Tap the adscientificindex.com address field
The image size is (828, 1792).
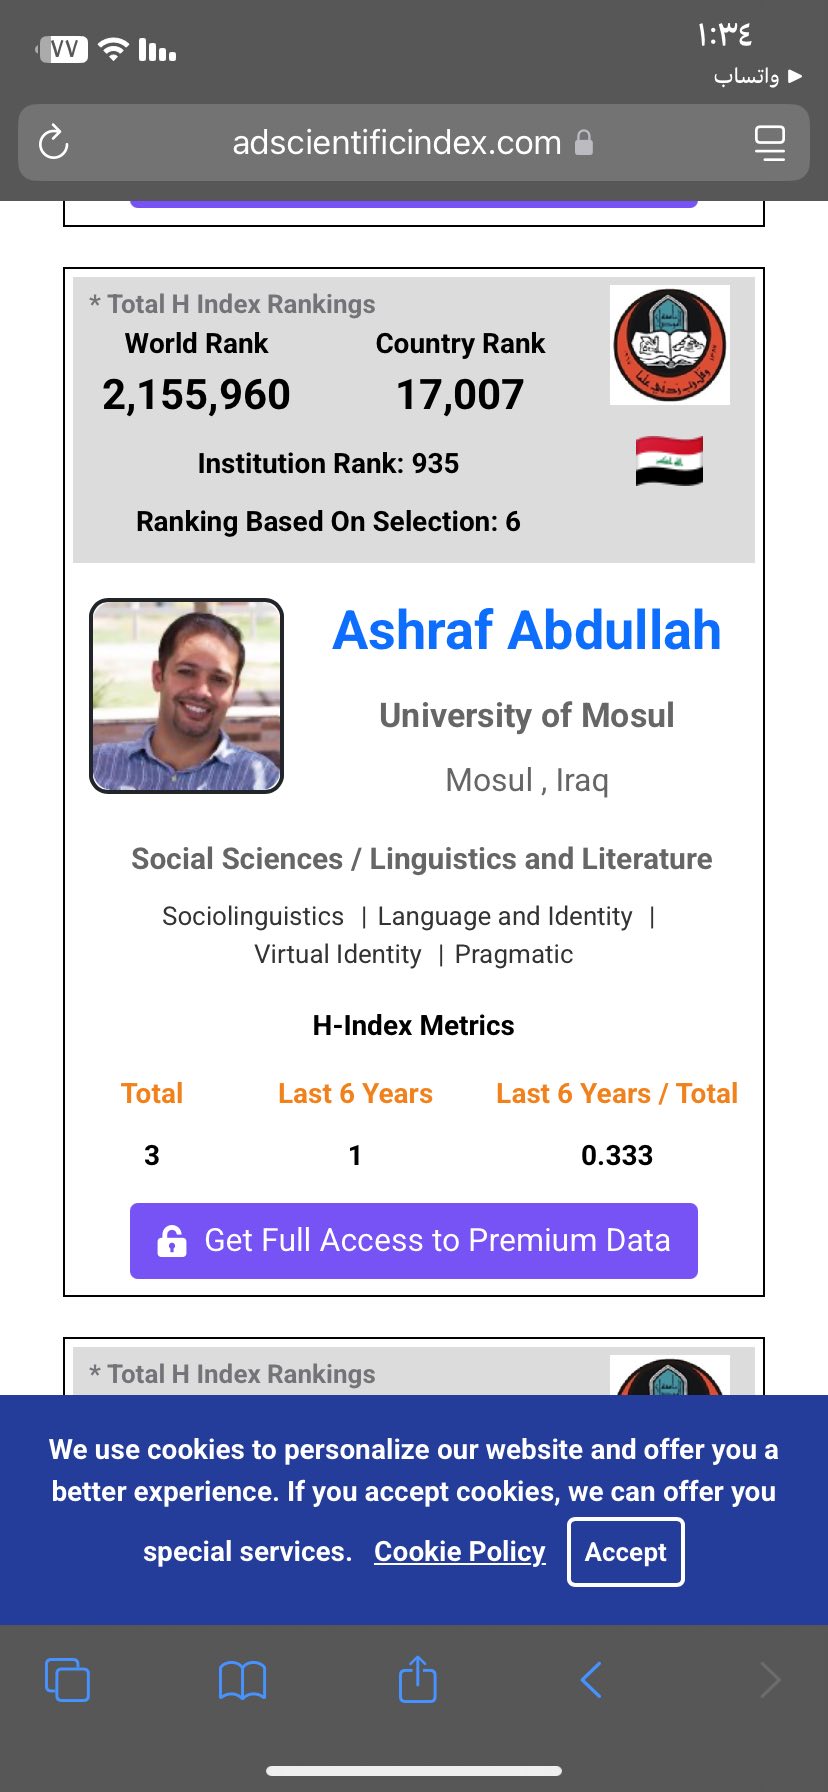click(x=397, y=143)
